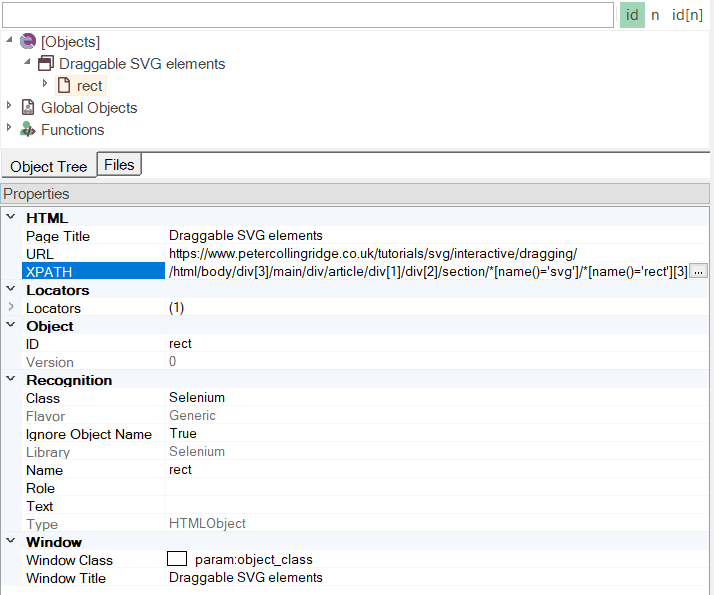Click the Window Class color swatch
714x595 pixels.
pyautogui.click(x=177, y=560)
